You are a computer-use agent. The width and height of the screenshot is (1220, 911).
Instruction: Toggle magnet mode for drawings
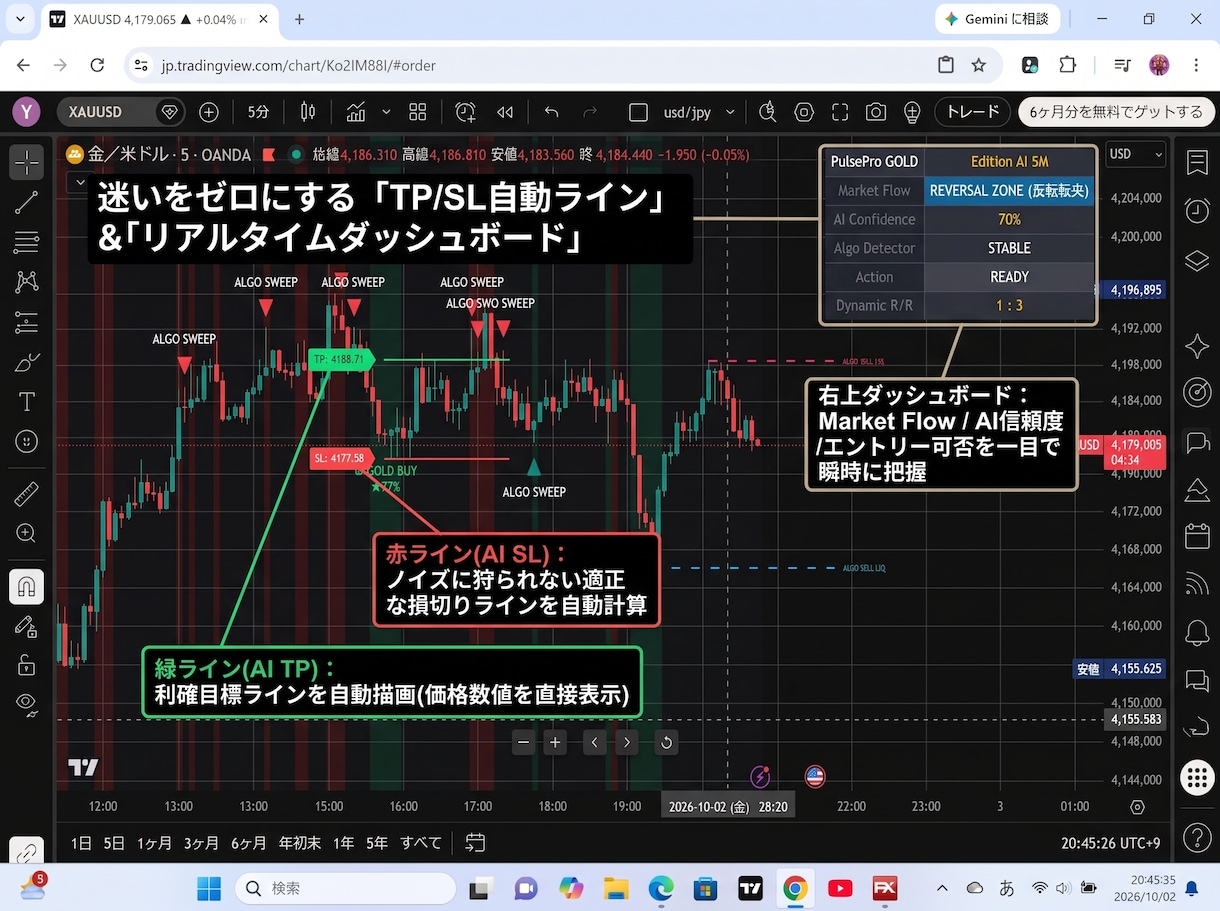[x=27, y=586]
